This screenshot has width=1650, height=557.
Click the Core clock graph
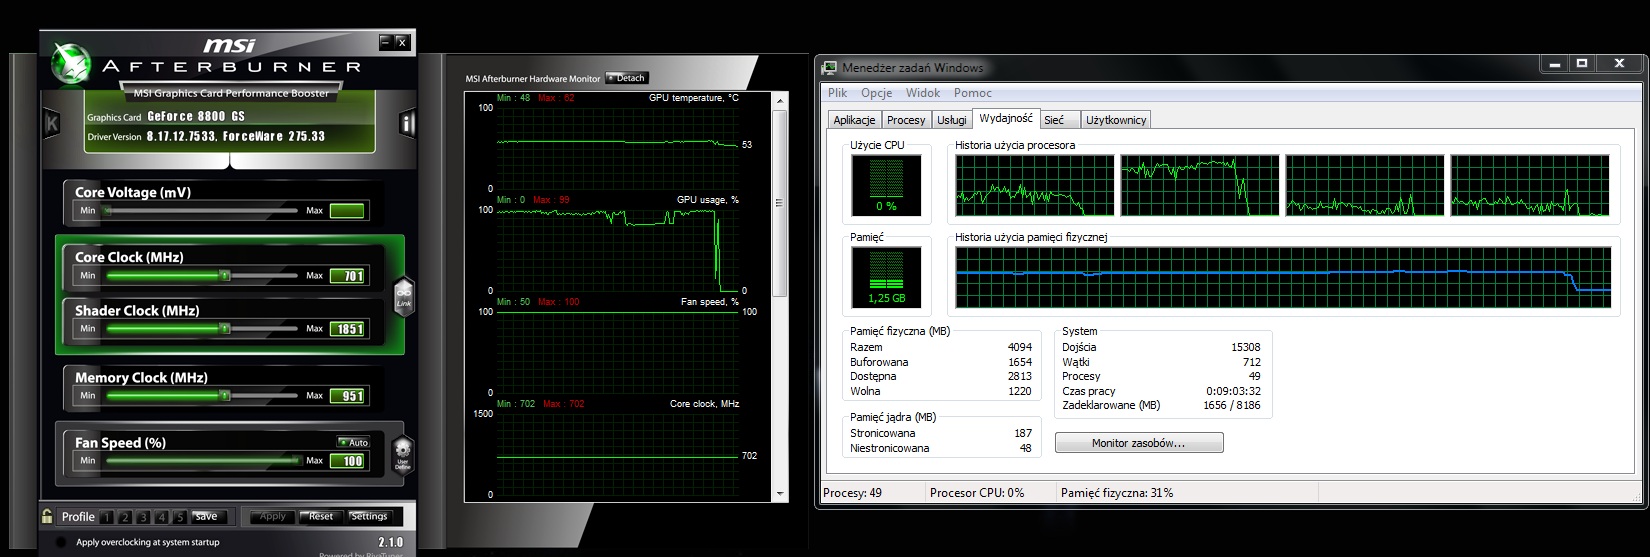pos(618,454)
